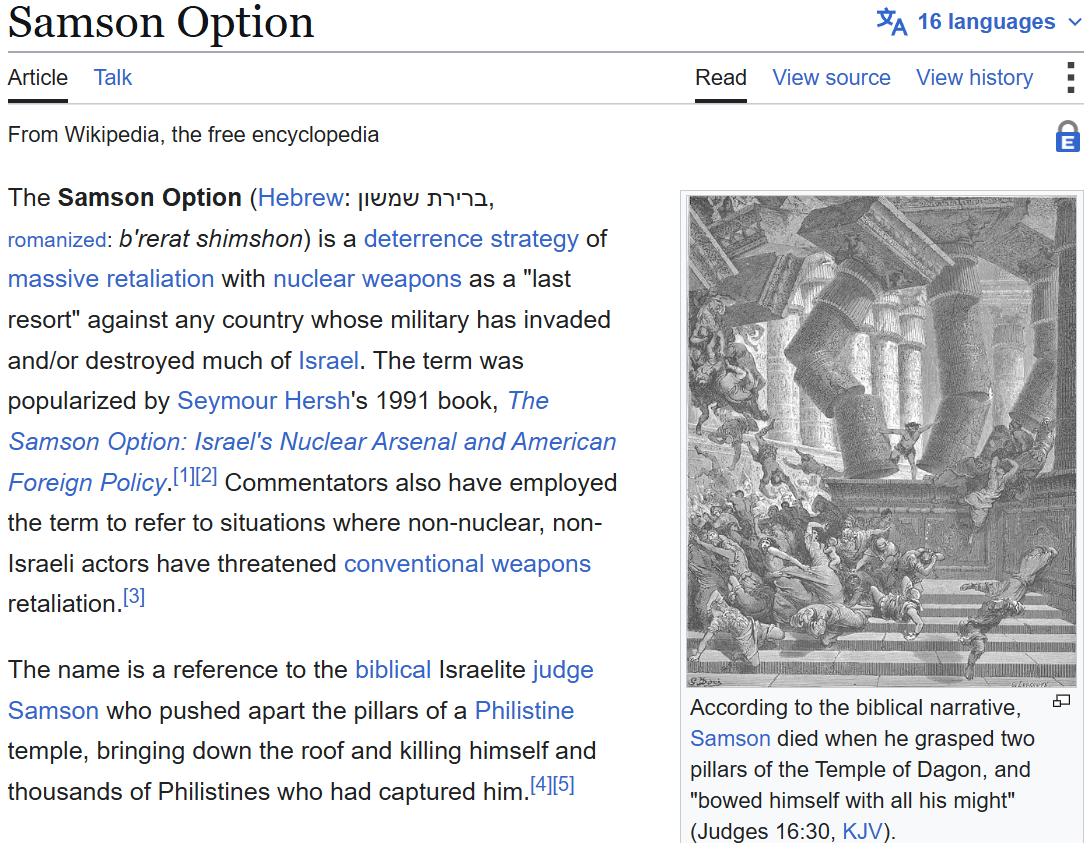Click the Hebrew script 'ברירת שמשון'

pos(422,198)
